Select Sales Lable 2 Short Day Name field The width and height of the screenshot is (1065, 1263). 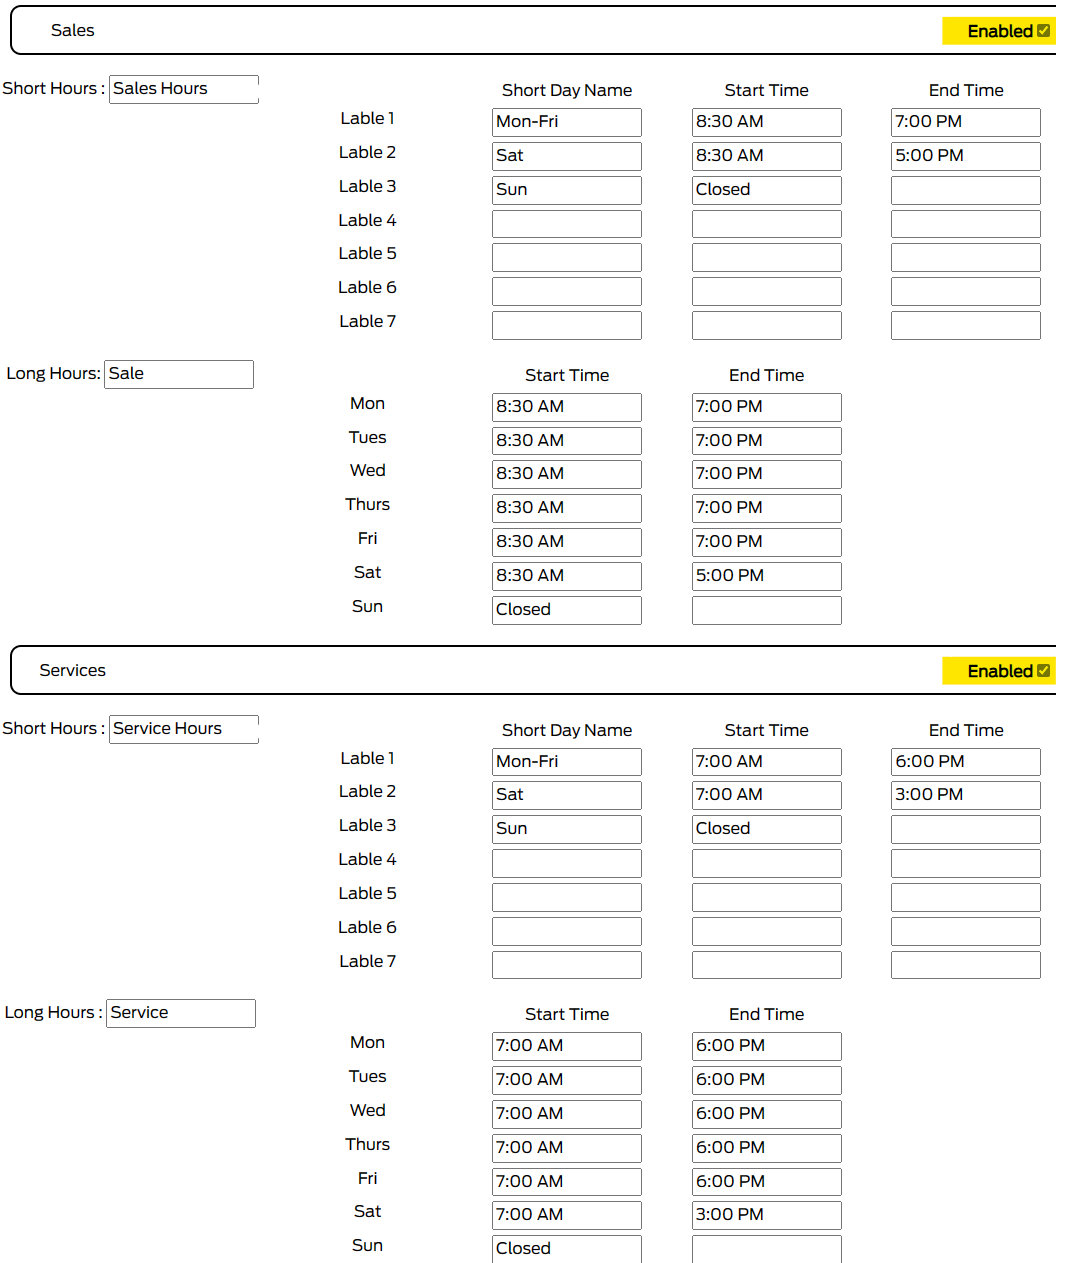coord(567,156)
